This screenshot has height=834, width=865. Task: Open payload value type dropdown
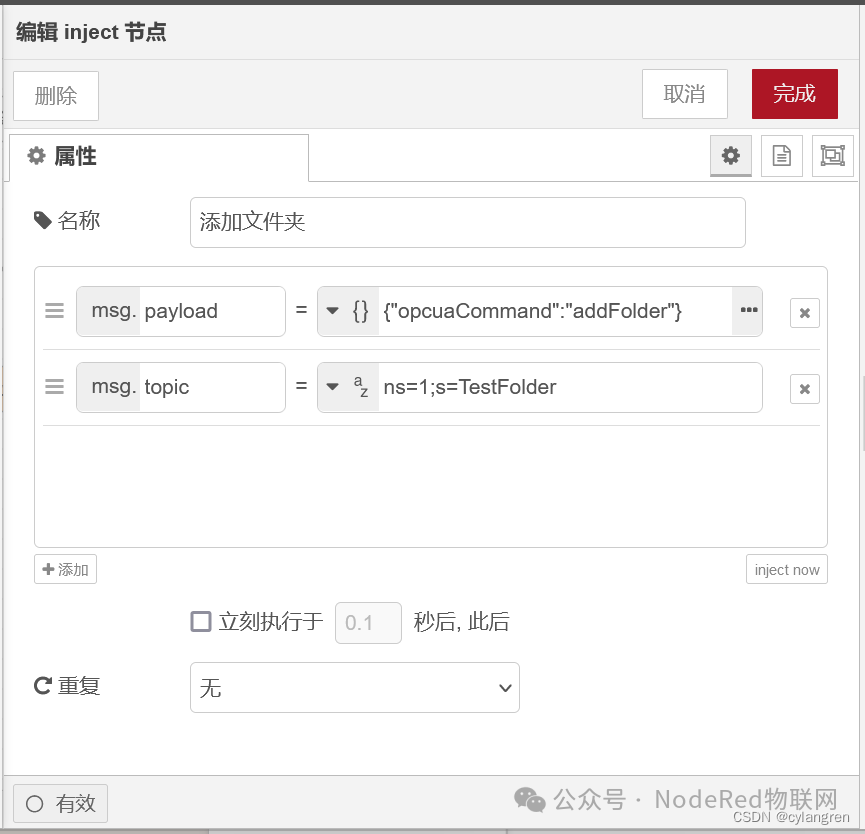(348, 311)
